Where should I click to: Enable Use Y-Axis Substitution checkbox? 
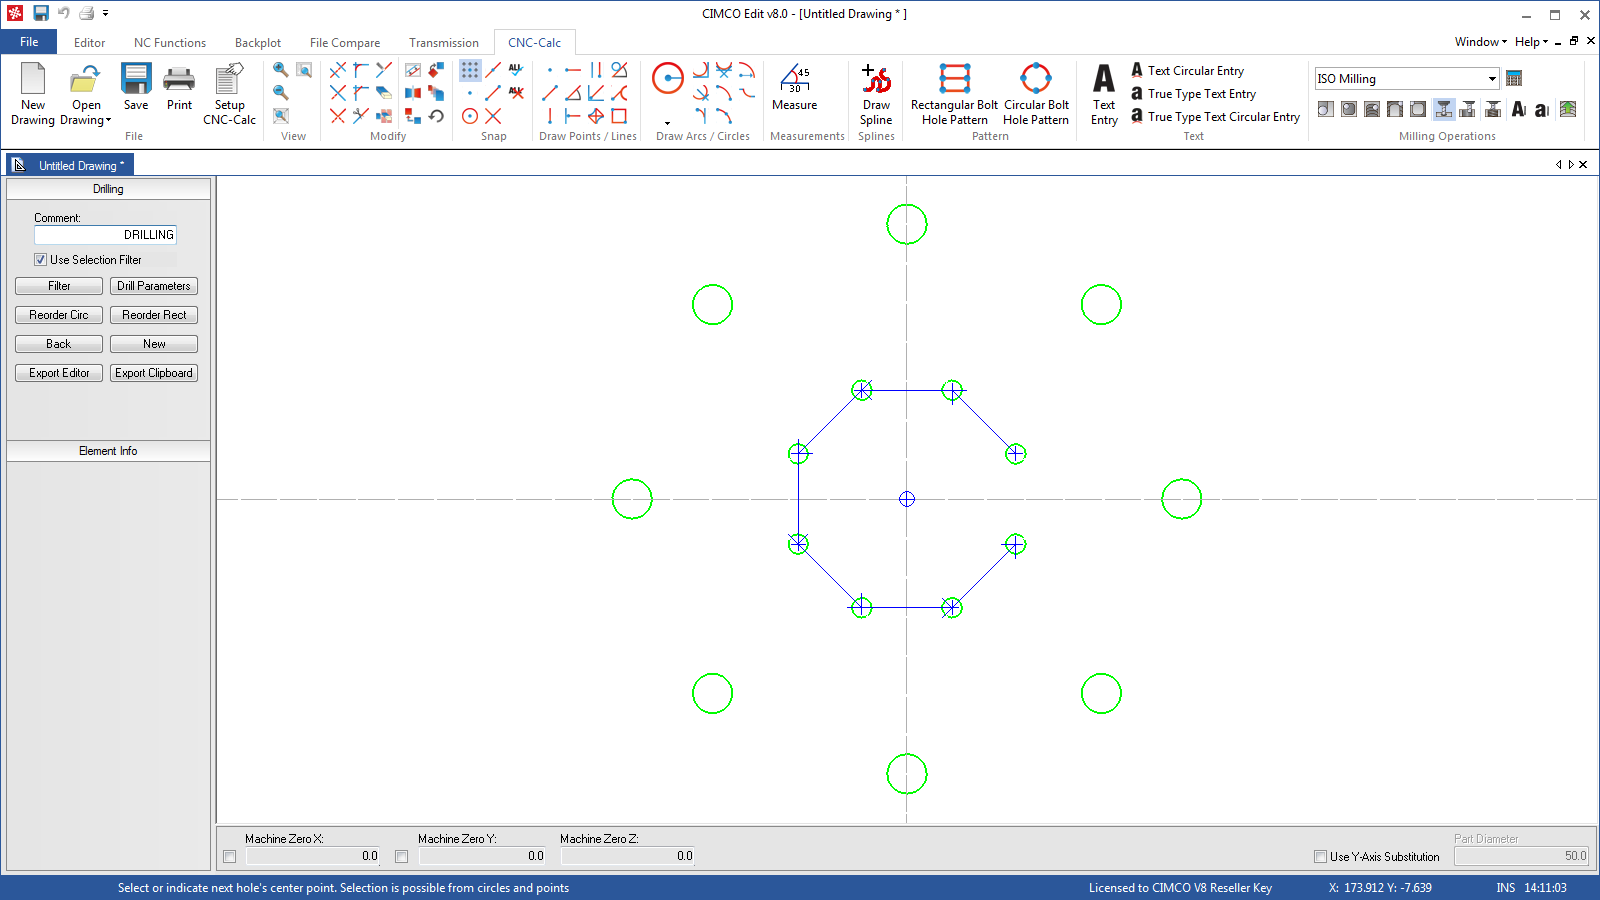(x=1320, y=857)
